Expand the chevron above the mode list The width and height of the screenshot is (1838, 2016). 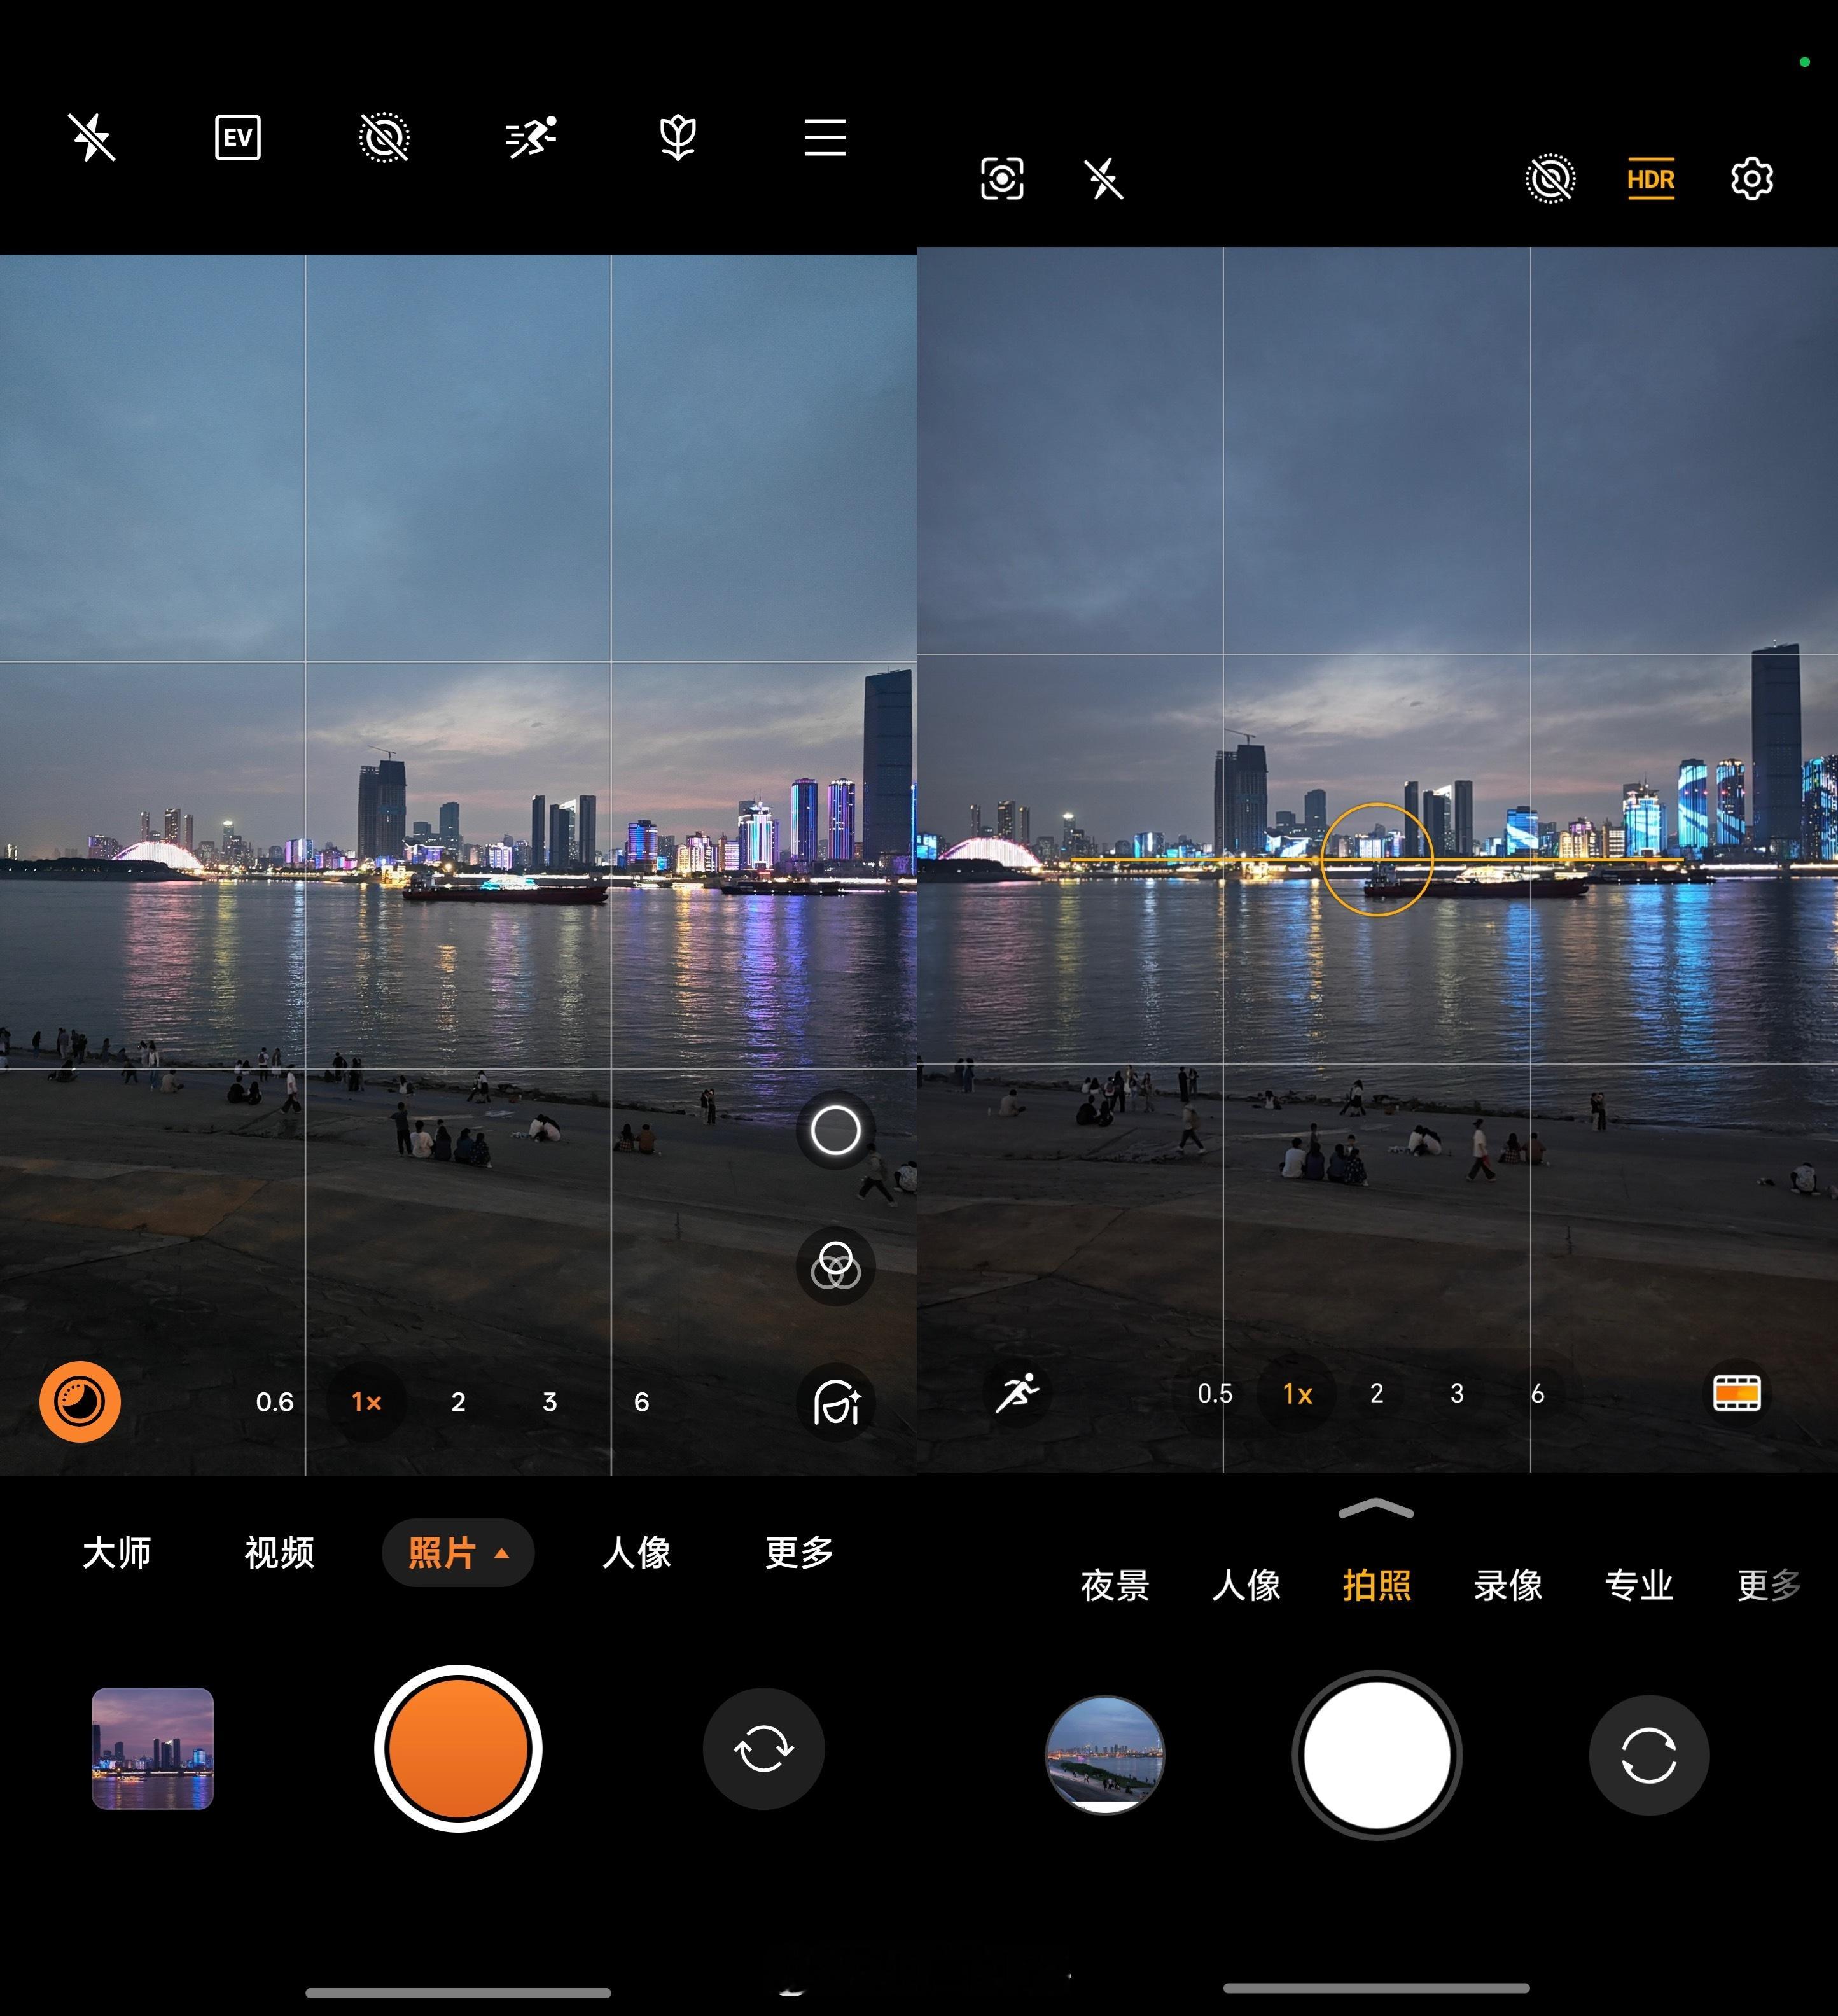pos(1376,1510)
